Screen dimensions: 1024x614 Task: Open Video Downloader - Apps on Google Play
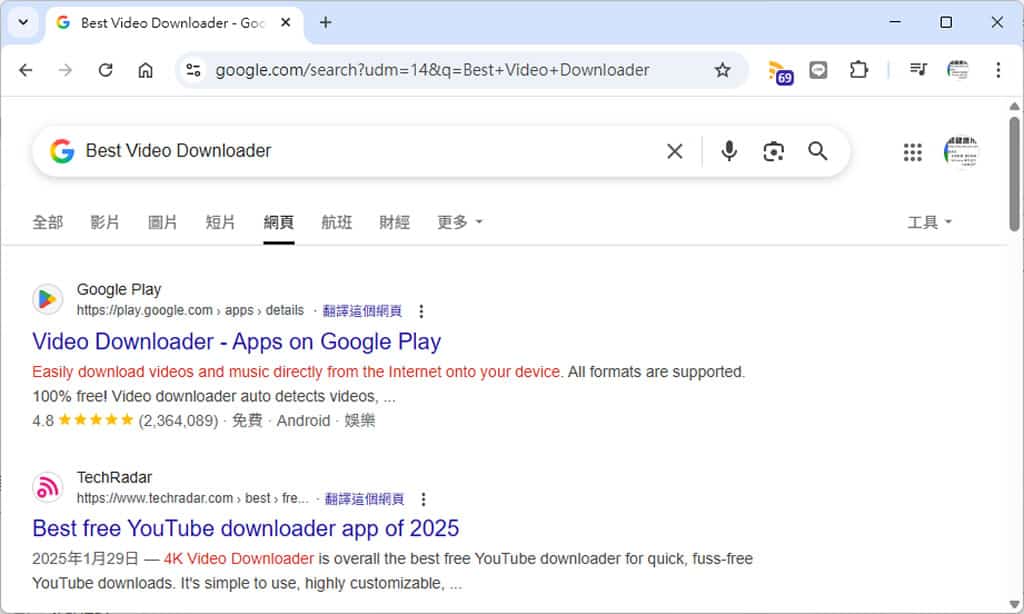(236, 342)
